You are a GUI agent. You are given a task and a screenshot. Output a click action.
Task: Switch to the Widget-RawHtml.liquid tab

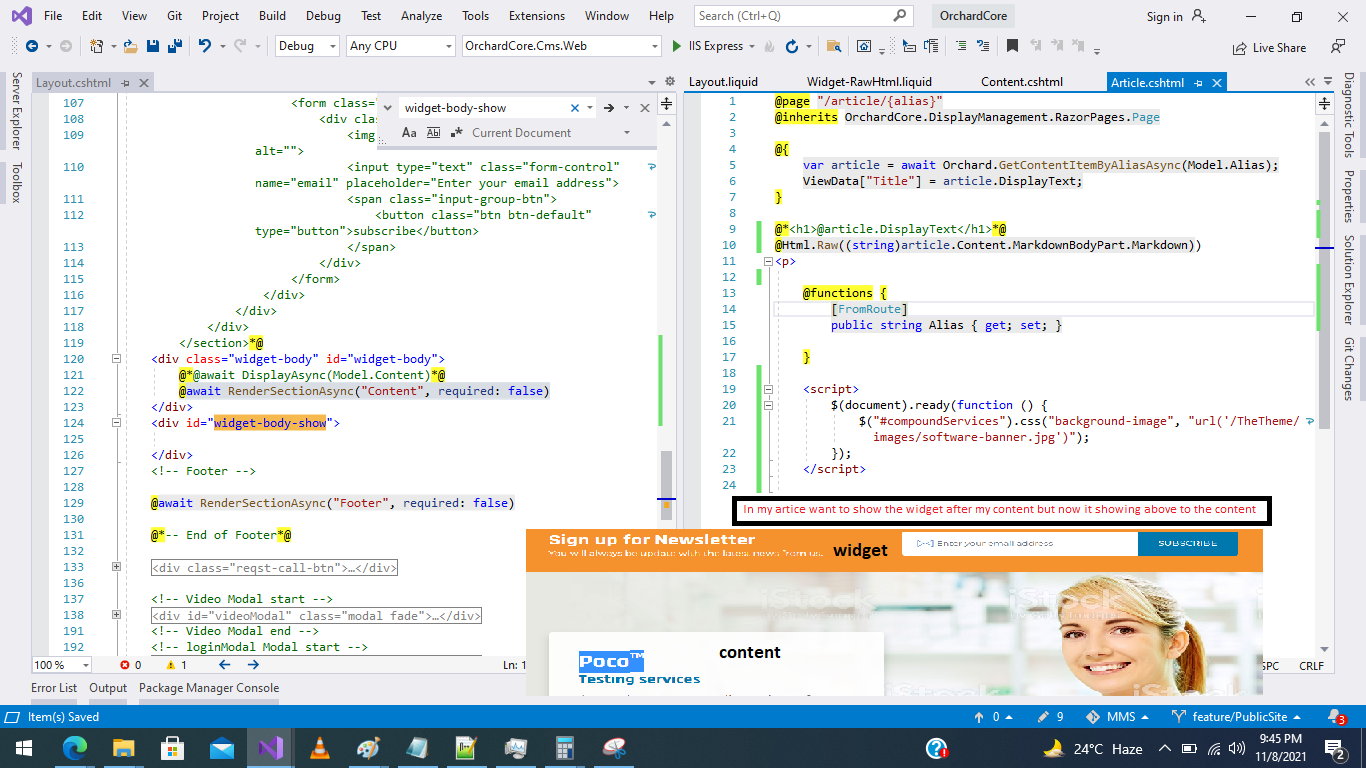click(869, 82)
